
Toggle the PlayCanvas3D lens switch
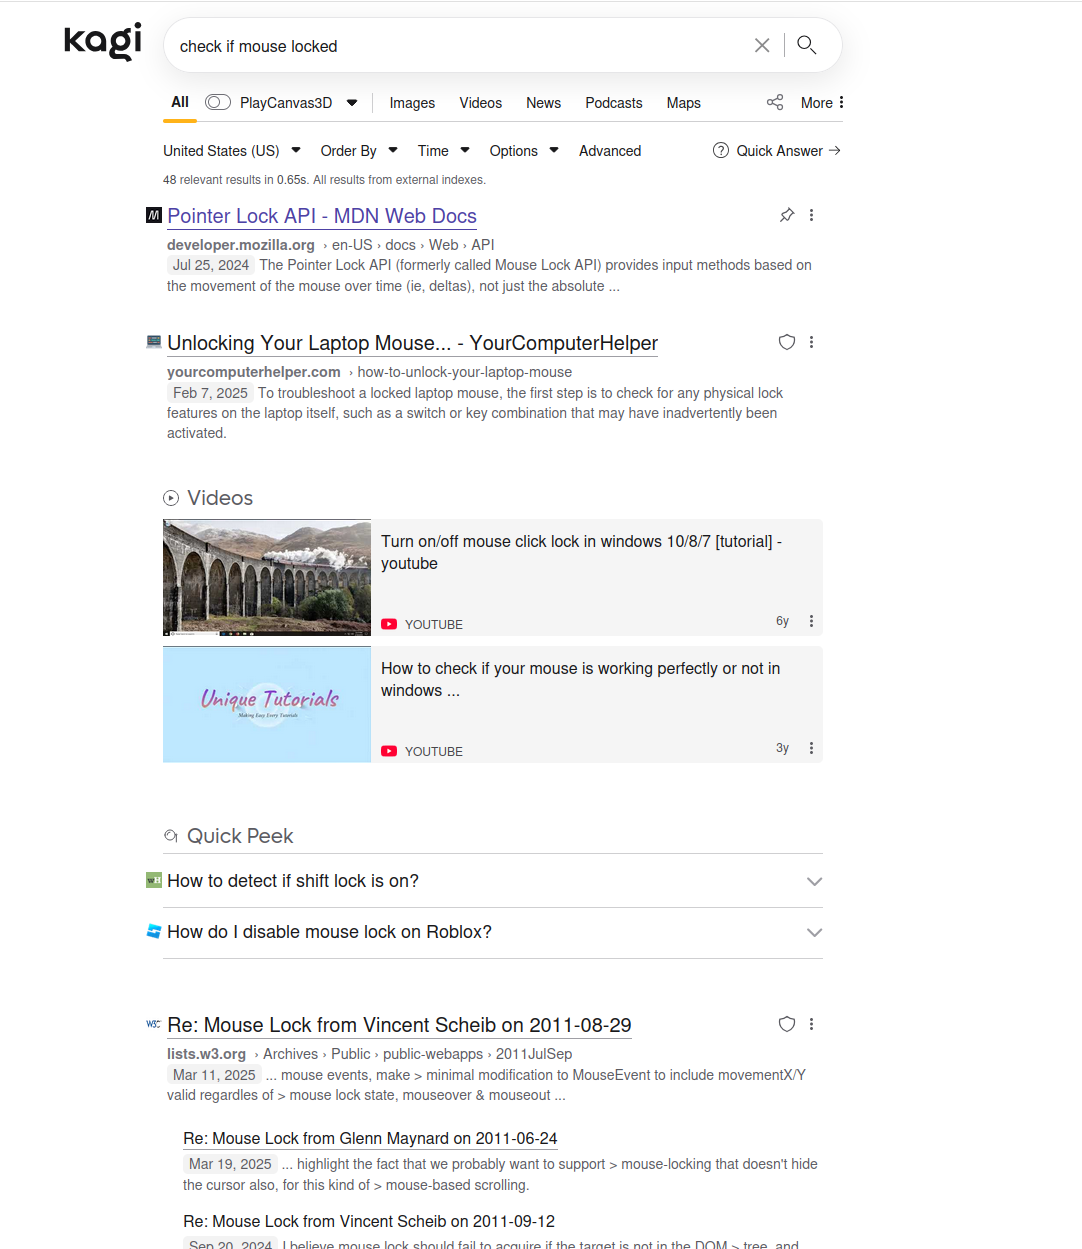point(218,102)
